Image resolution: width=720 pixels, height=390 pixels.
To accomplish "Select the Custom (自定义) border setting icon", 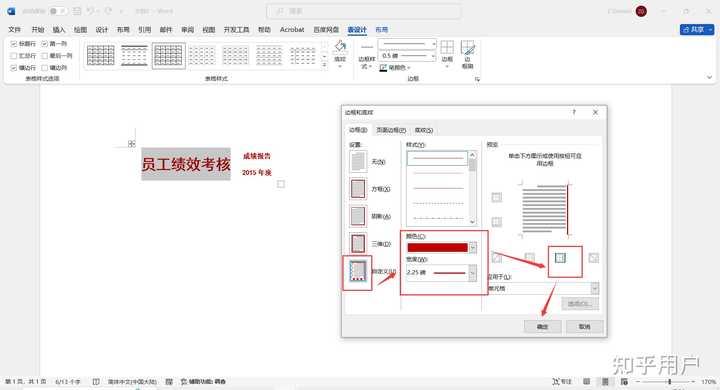I will 357,271.
